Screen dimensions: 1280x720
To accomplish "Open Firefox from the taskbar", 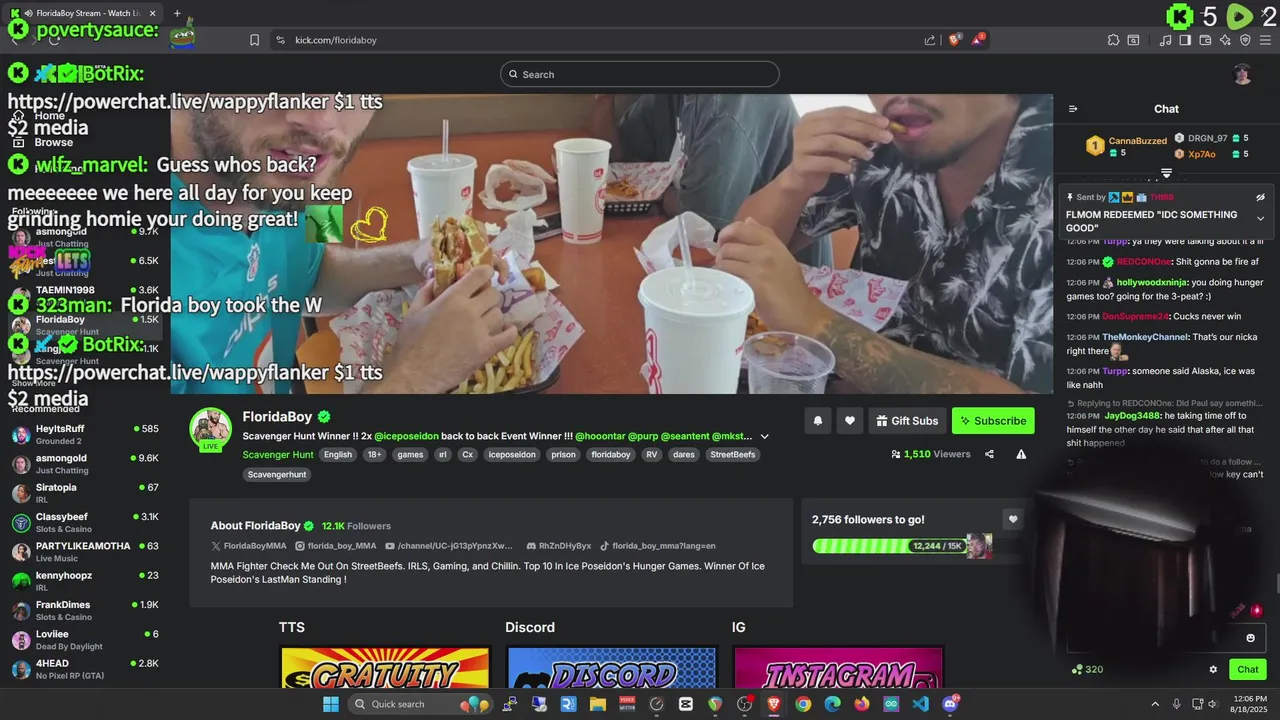I will pyautogui.click(x=862, y=704).
